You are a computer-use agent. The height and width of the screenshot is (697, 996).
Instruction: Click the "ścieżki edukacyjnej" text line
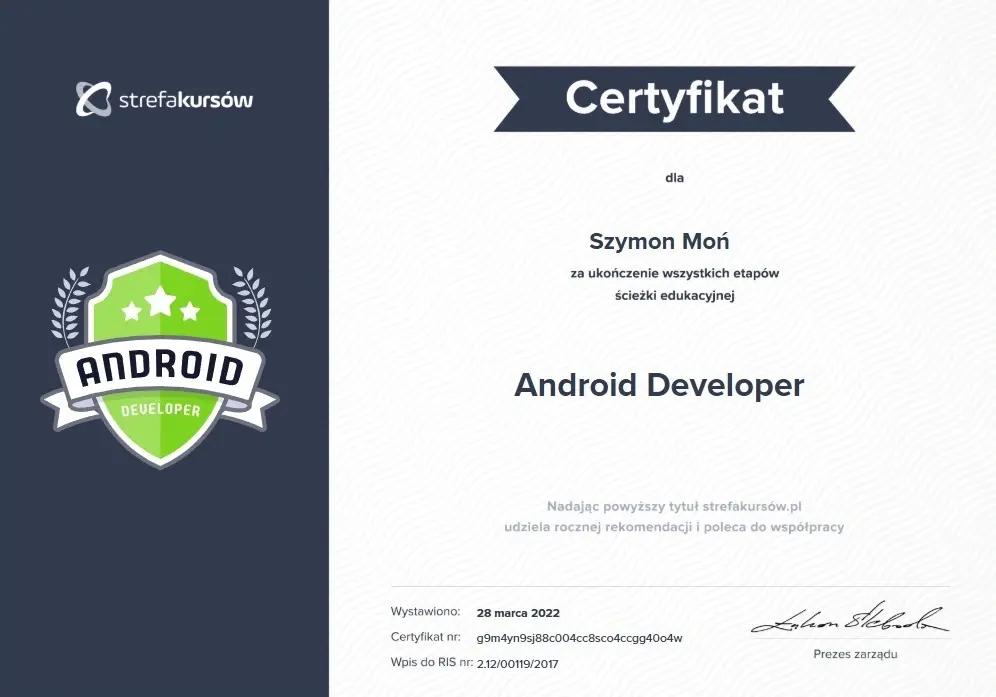(675, 295)
